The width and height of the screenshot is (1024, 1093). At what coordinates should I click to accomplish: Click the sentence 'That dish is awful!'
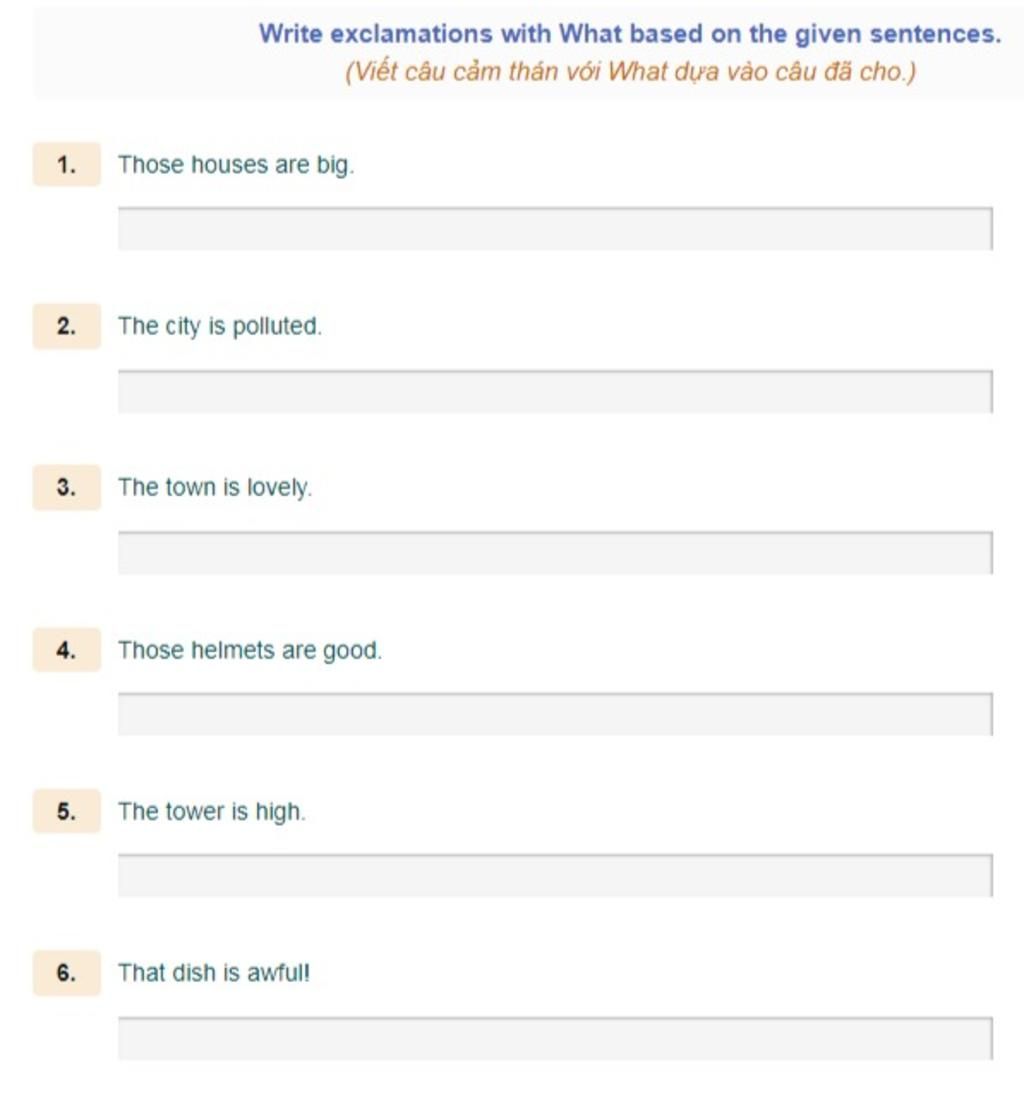[214, 972]
